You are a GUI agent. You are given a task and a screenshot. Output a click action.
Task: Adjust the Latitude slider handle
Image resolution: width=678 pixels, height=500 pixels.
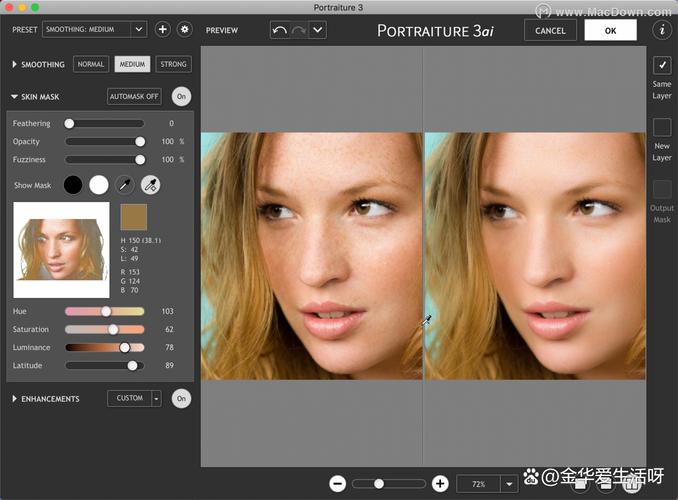point(133,365)
